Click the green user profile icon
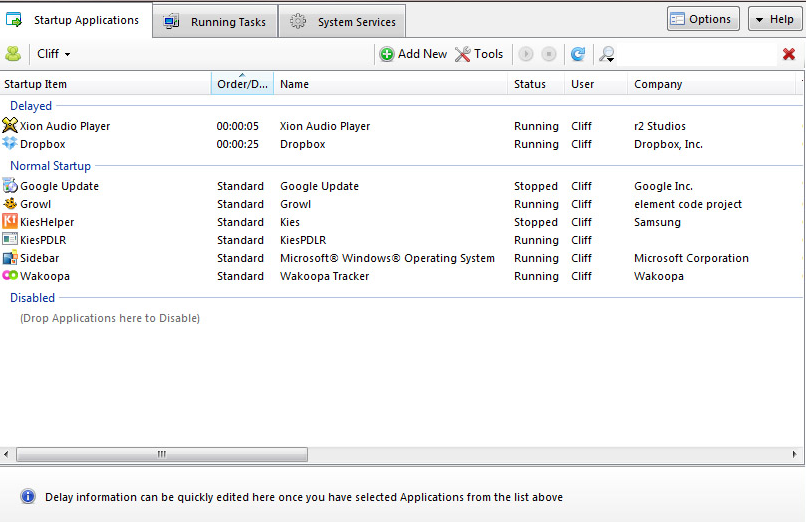806x522 pixels. pos(13,53)
